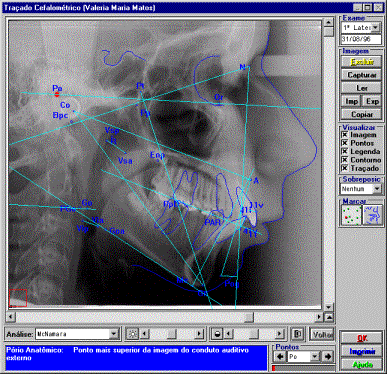The image size is (387, 374).
Task: Click the exam date input field
Action: (361, 39)
